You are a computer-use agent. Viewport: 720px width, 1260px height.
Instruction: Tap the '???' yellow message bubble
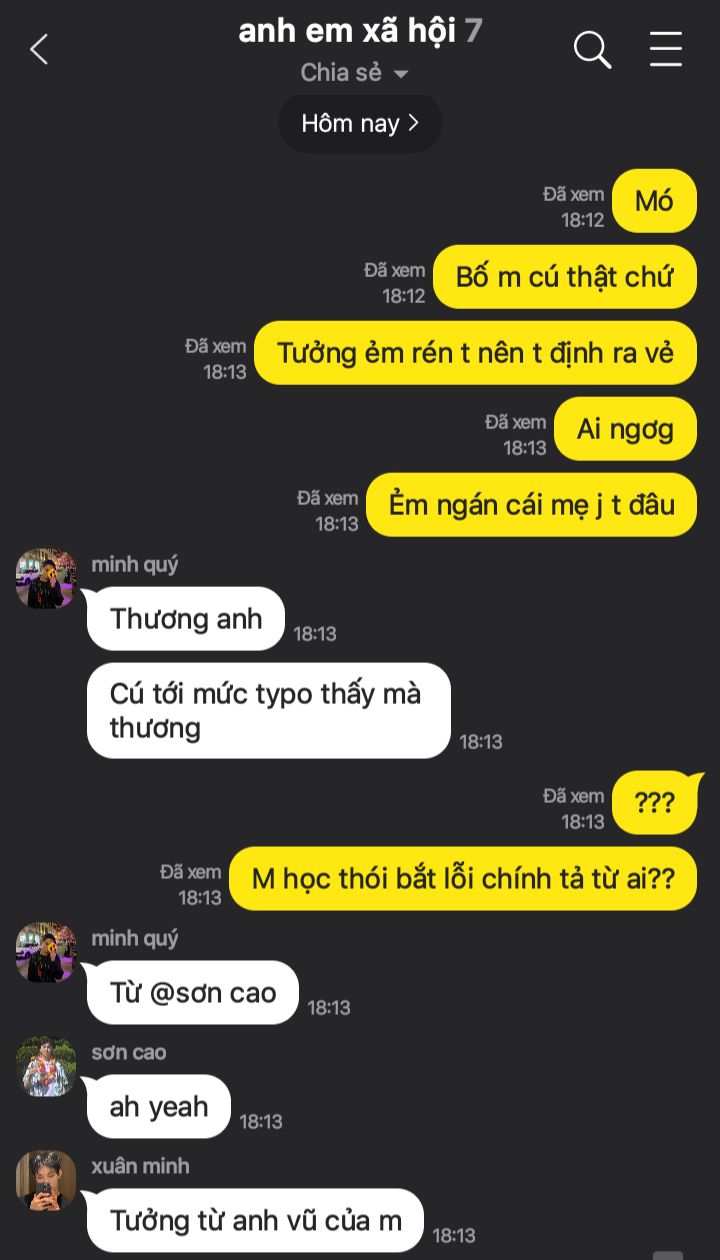[x=655, y=803]
